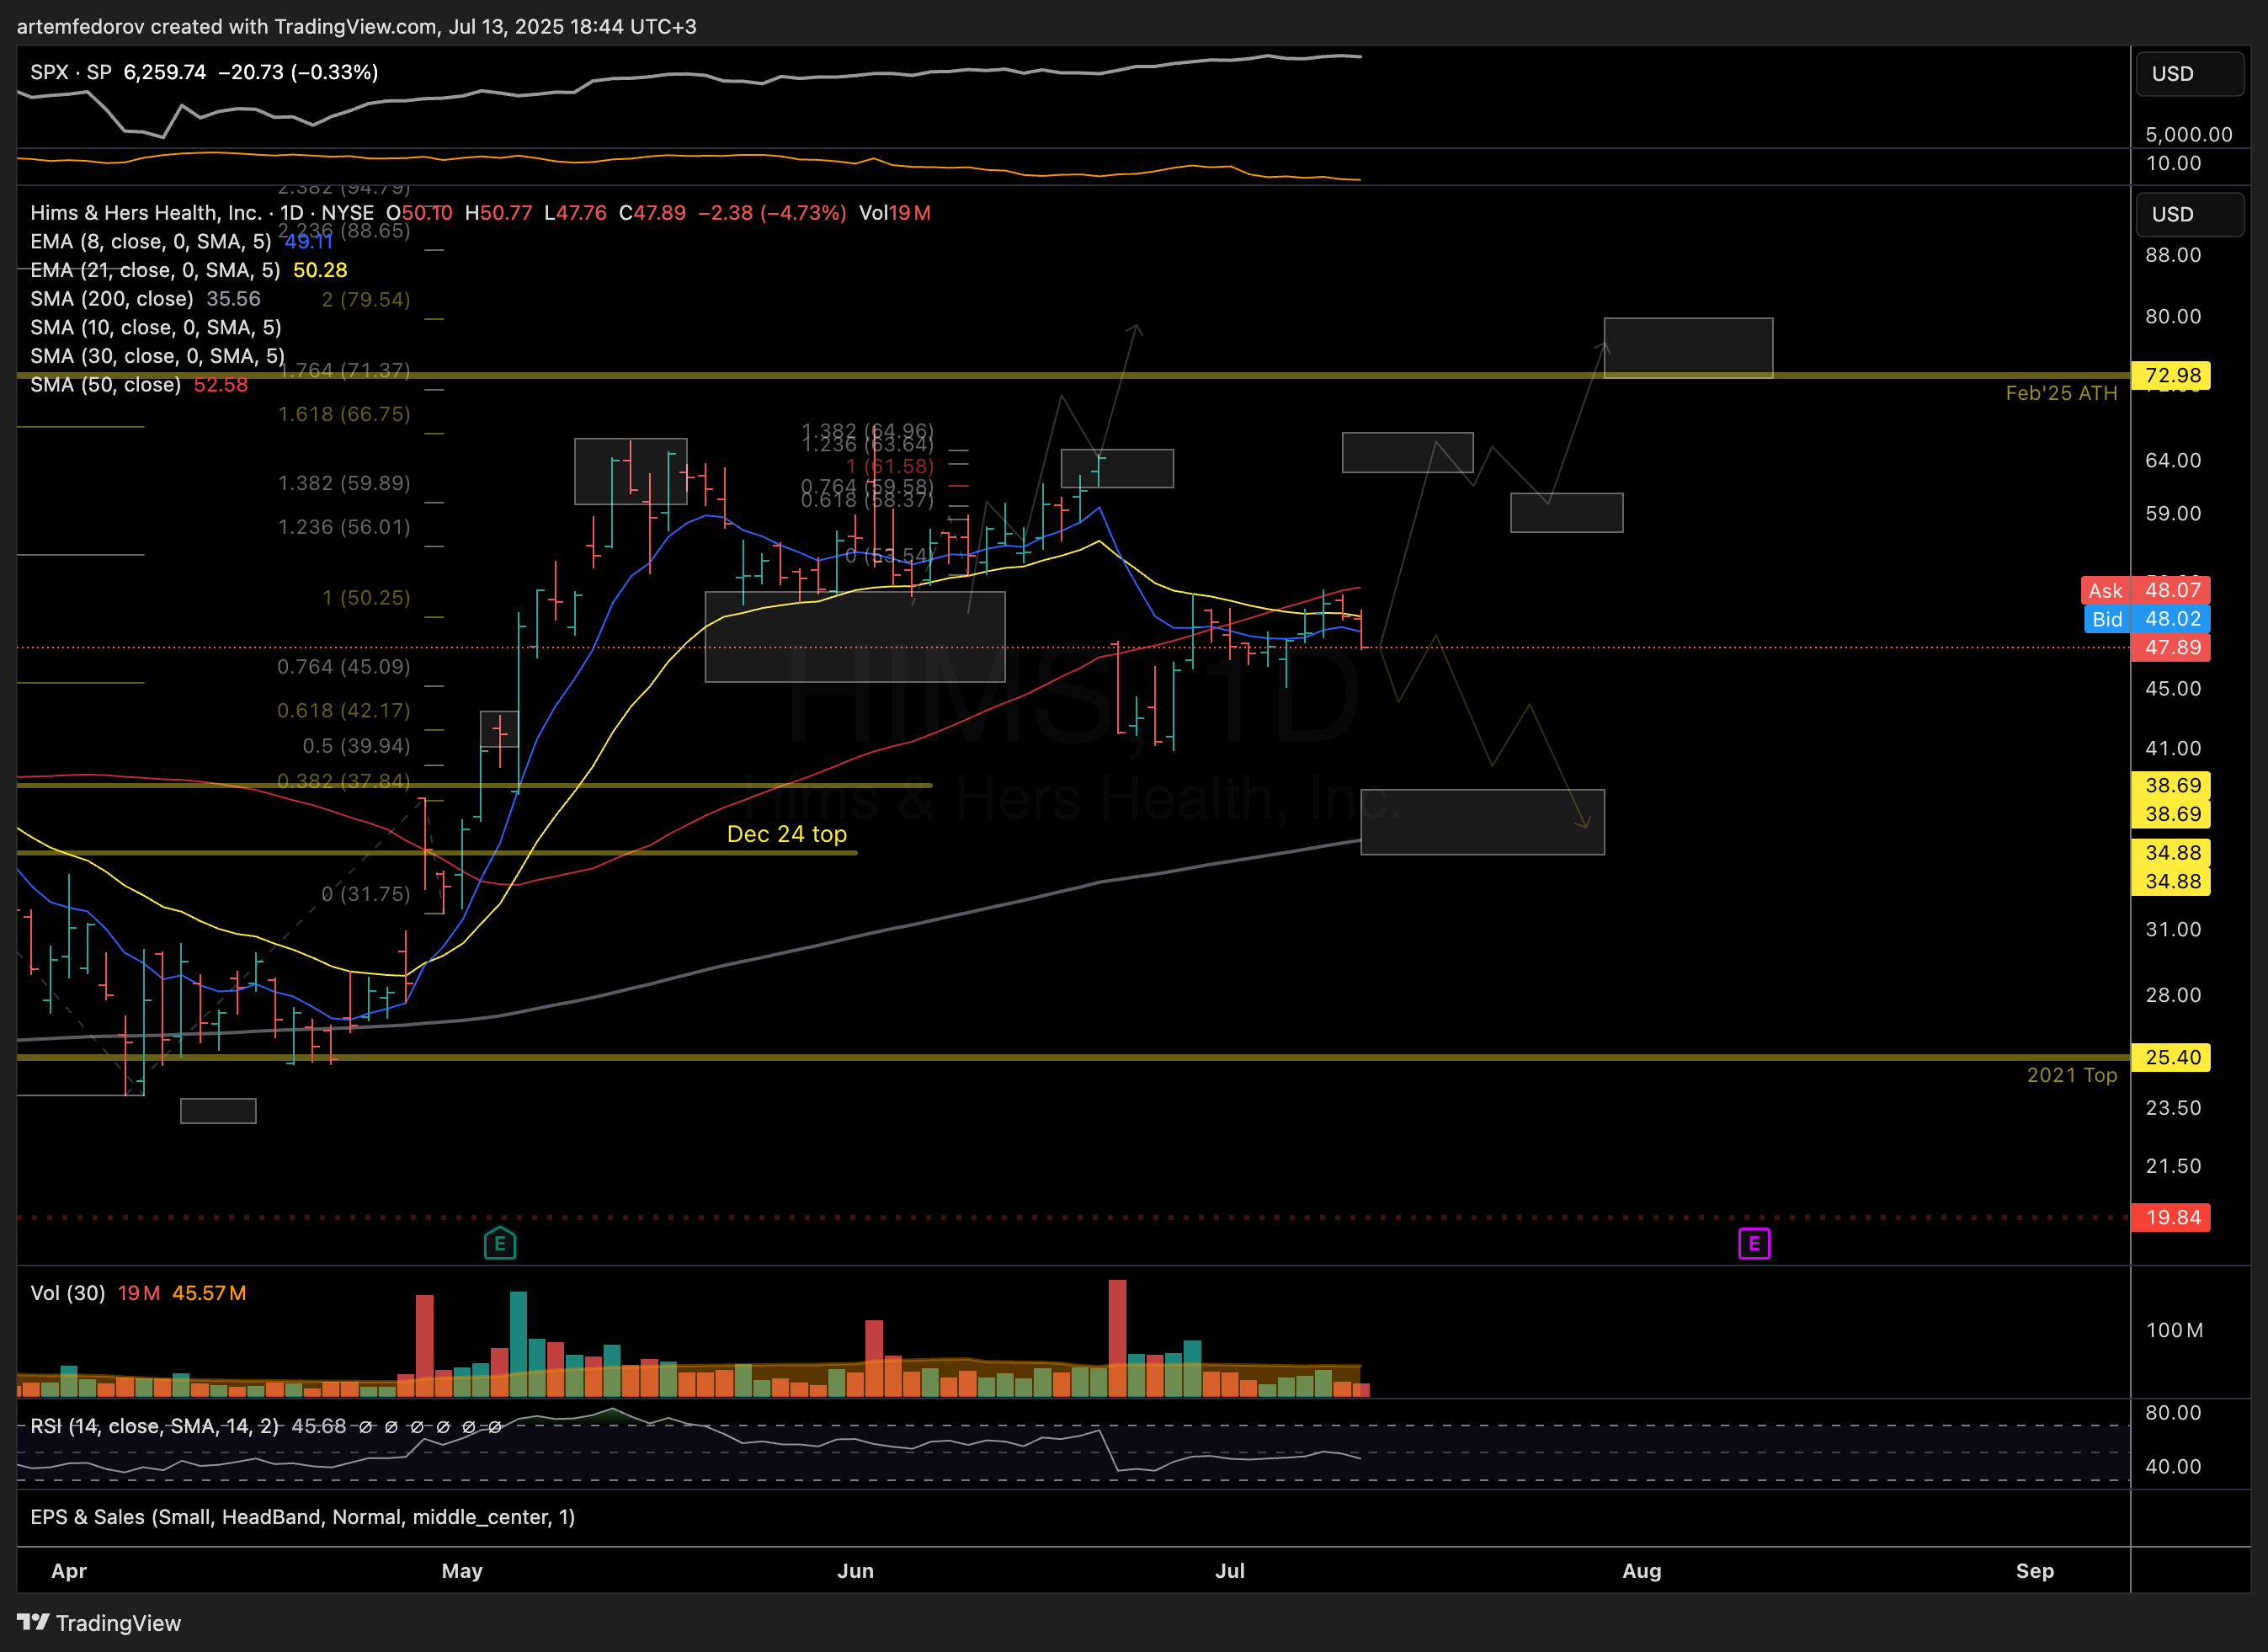This screenshot has width=2268, height=1652.
Task: Click the 72.98 price label
Action: pos(2172,376)
